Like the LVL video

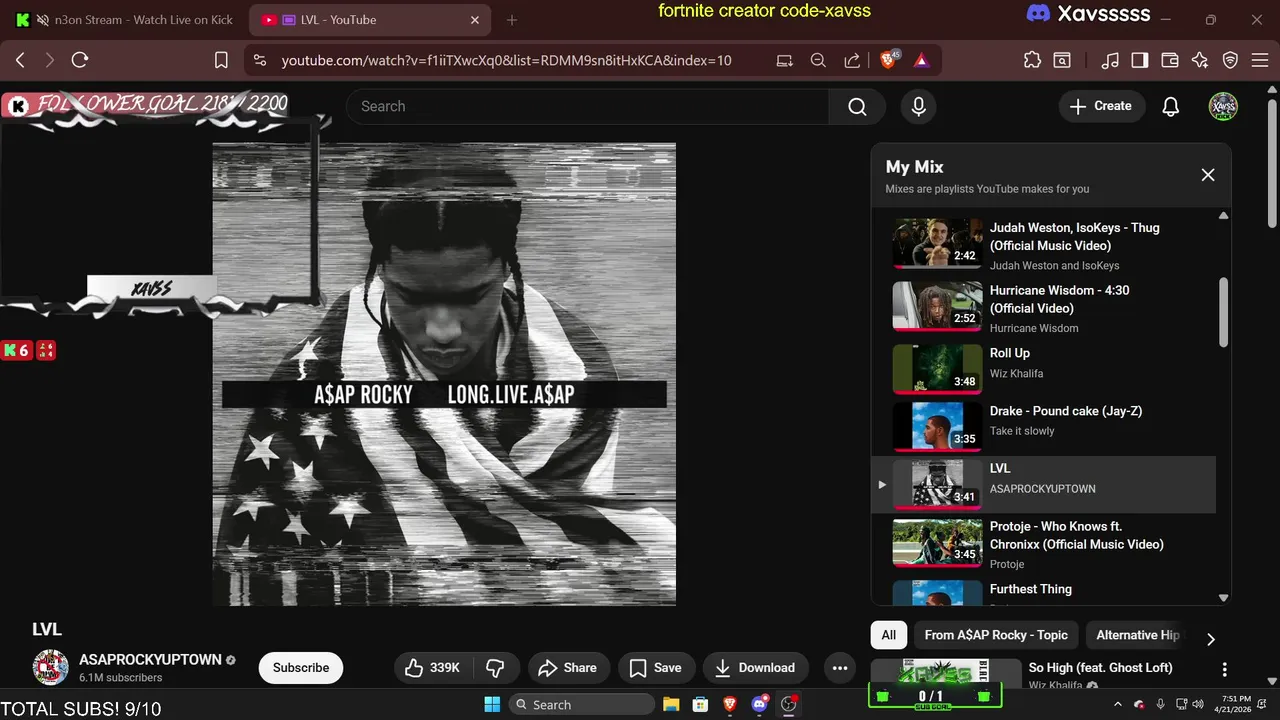[x=434, y=668]
